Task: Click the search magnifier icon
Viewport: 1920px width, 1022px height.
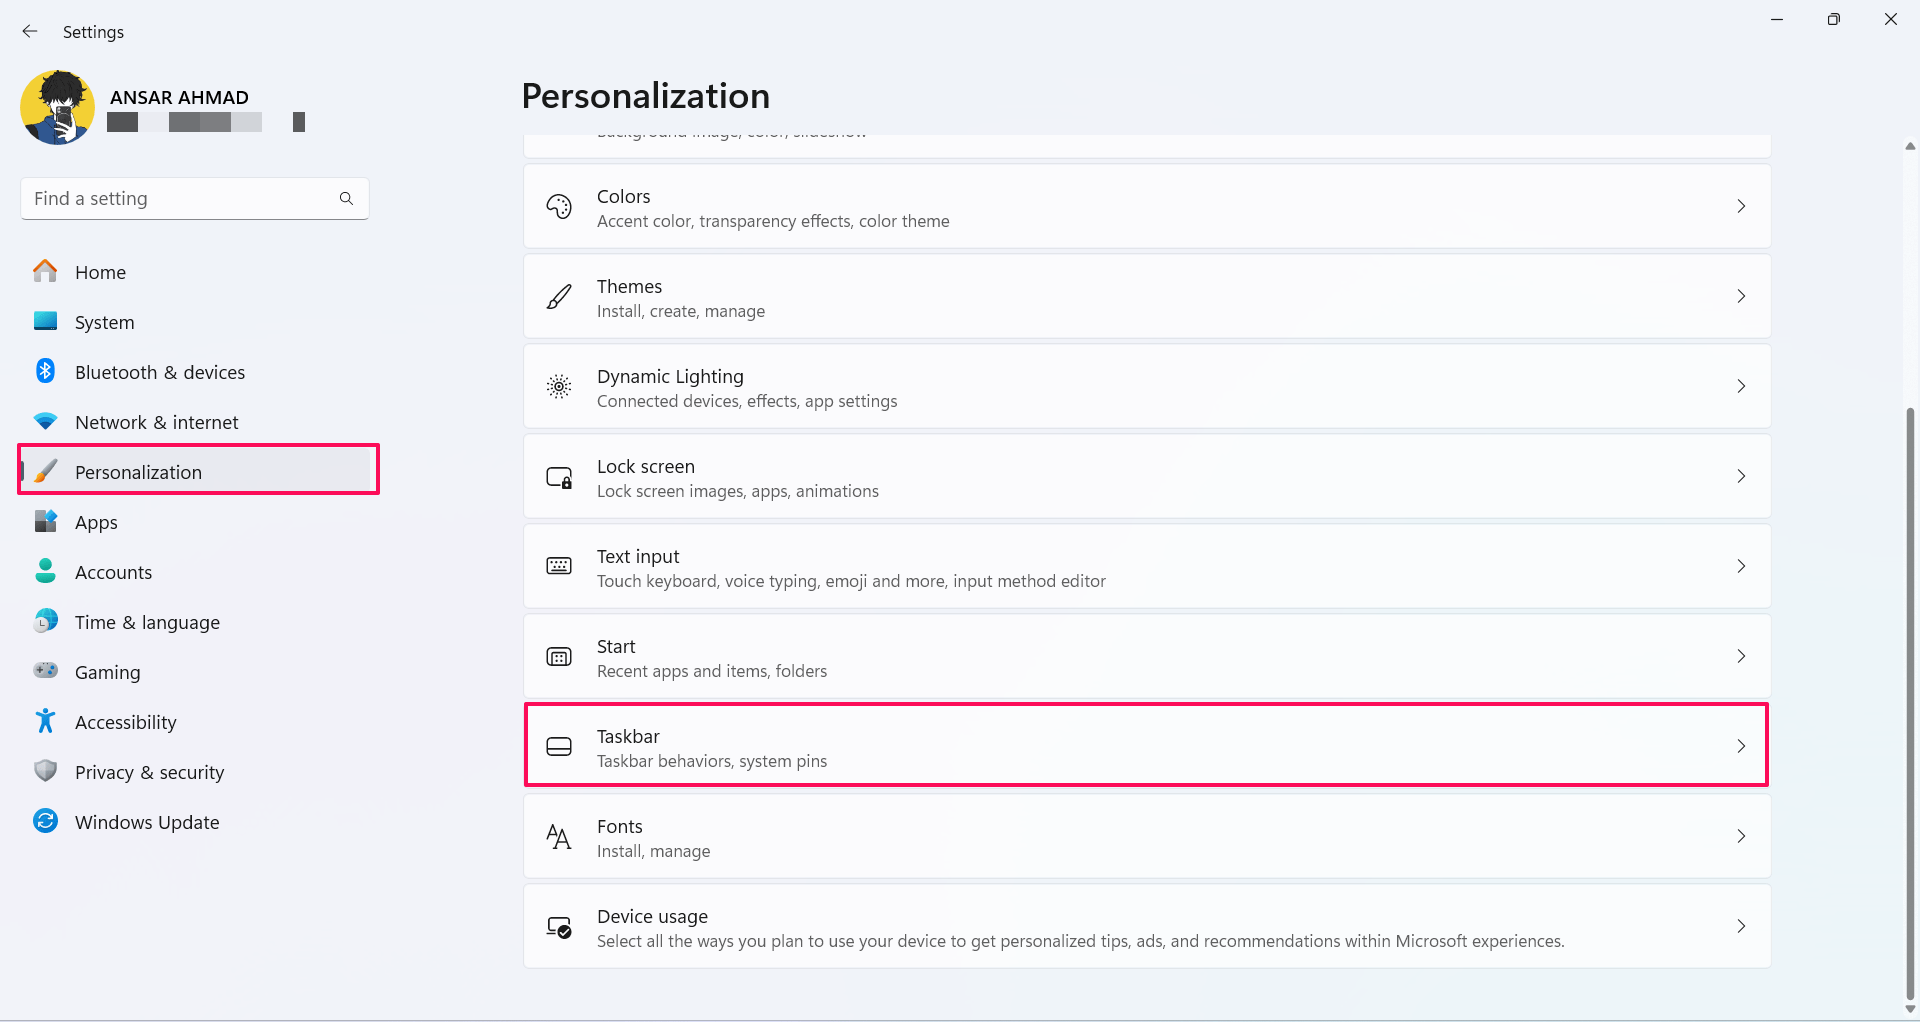Action: (346, 199)
